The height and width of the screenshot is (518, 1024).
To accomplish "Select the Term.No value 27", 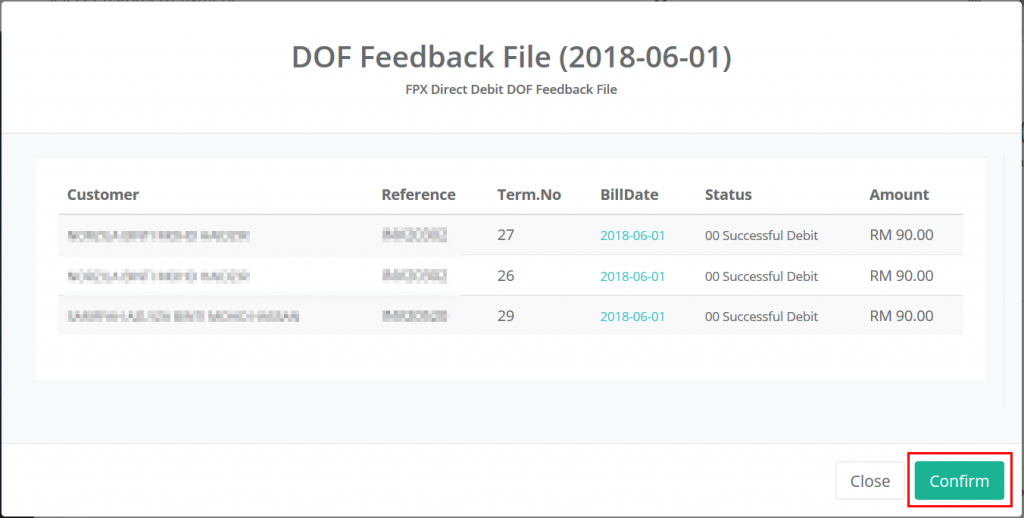I will 507,235.
